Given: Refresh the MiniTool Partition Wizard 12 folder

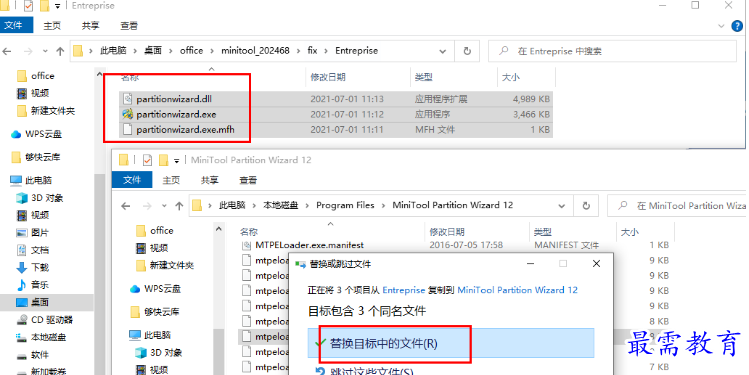Looking at the screenshot, I should point(586,206).
